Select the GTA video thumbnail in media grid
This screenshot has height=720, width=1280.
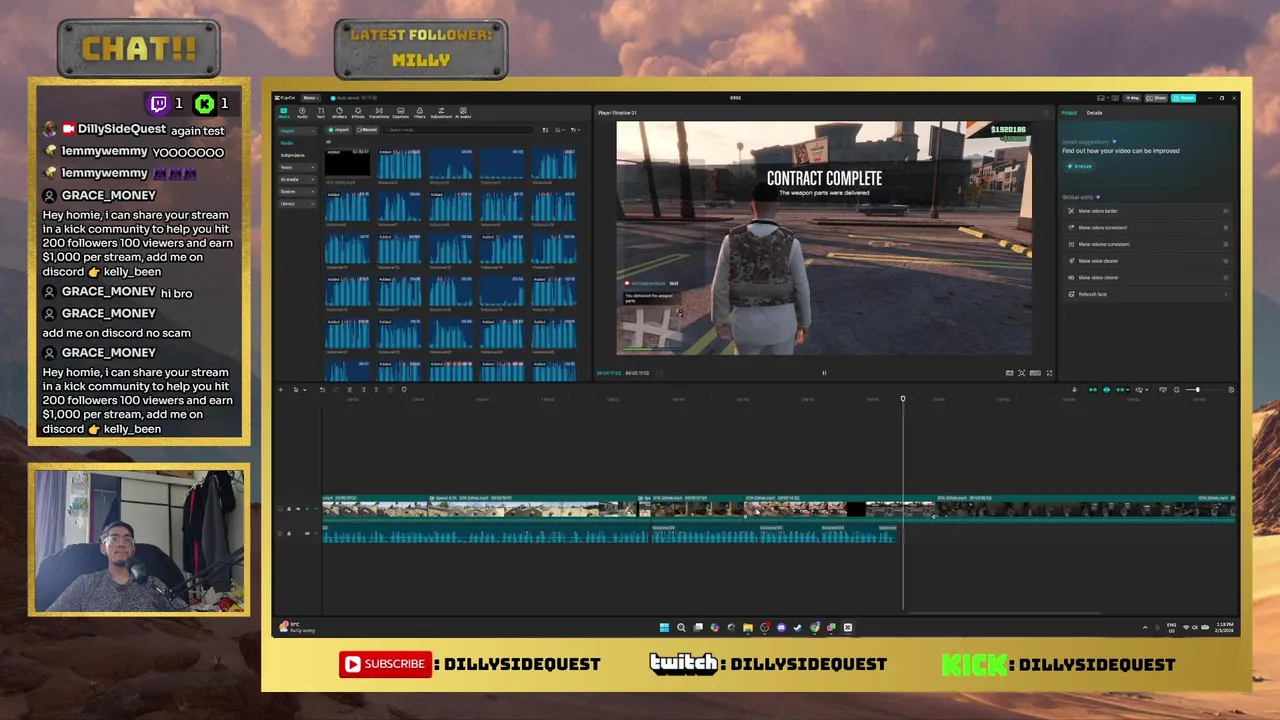pos(347,165)
